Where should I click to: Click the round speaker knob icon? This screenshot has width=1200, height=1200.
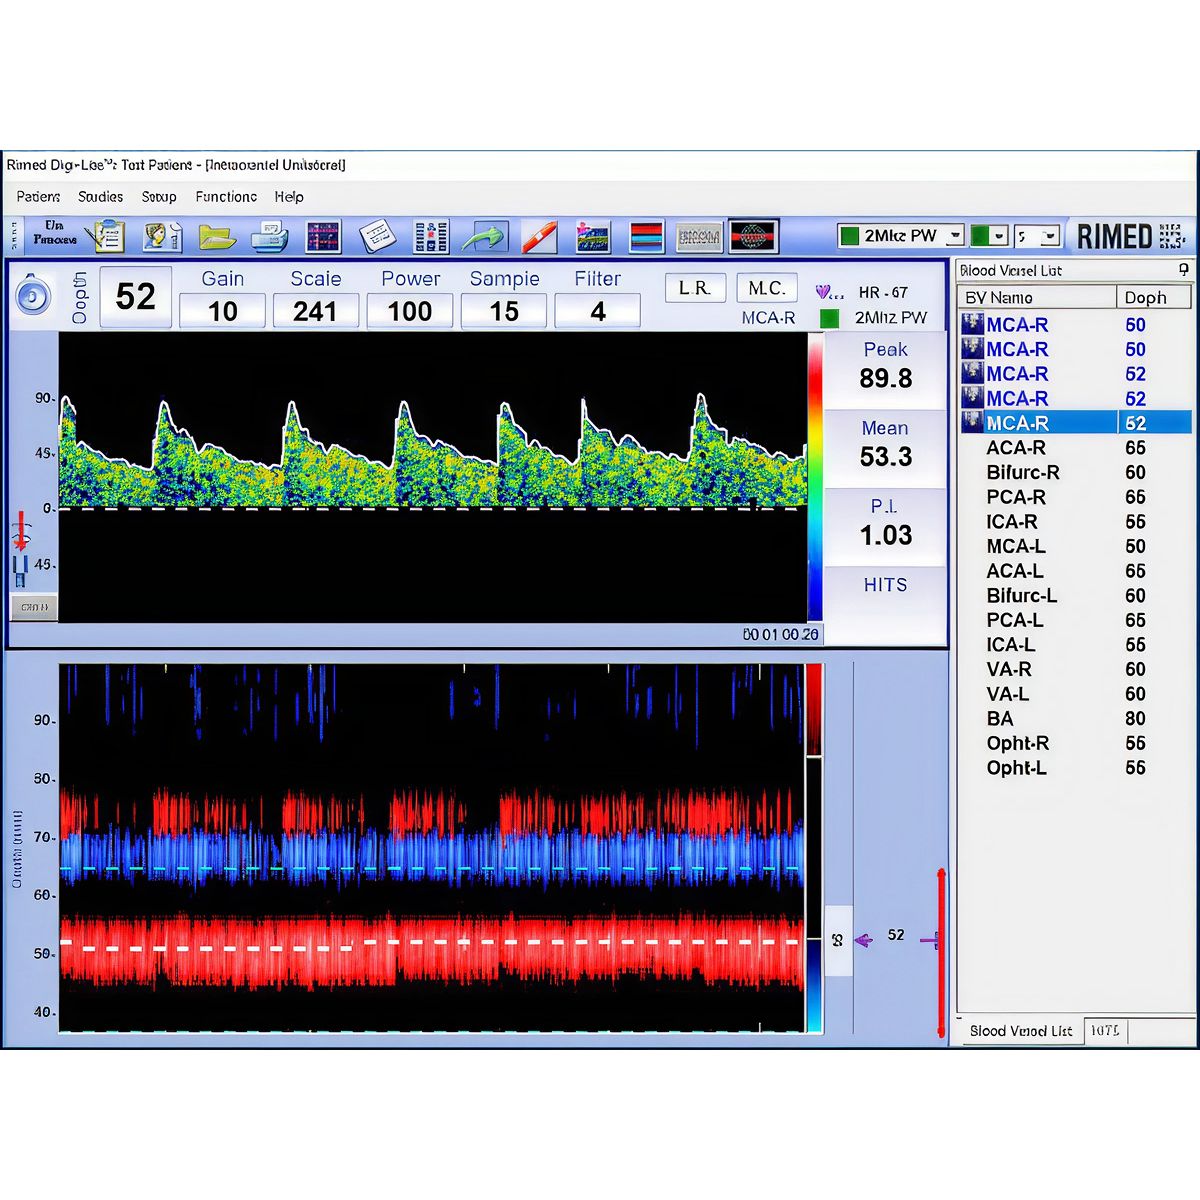[33, 297]
